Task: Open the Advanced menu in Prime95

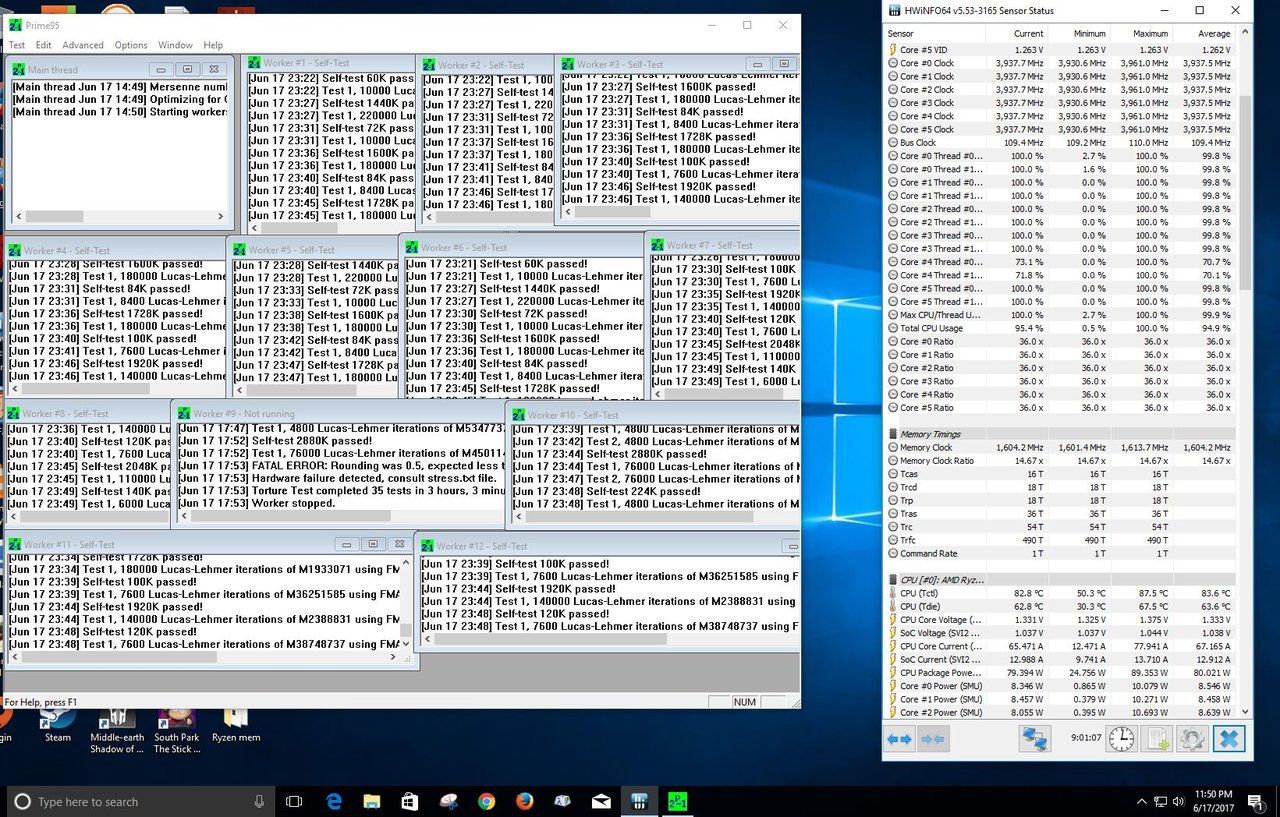Action: (83, 45)
